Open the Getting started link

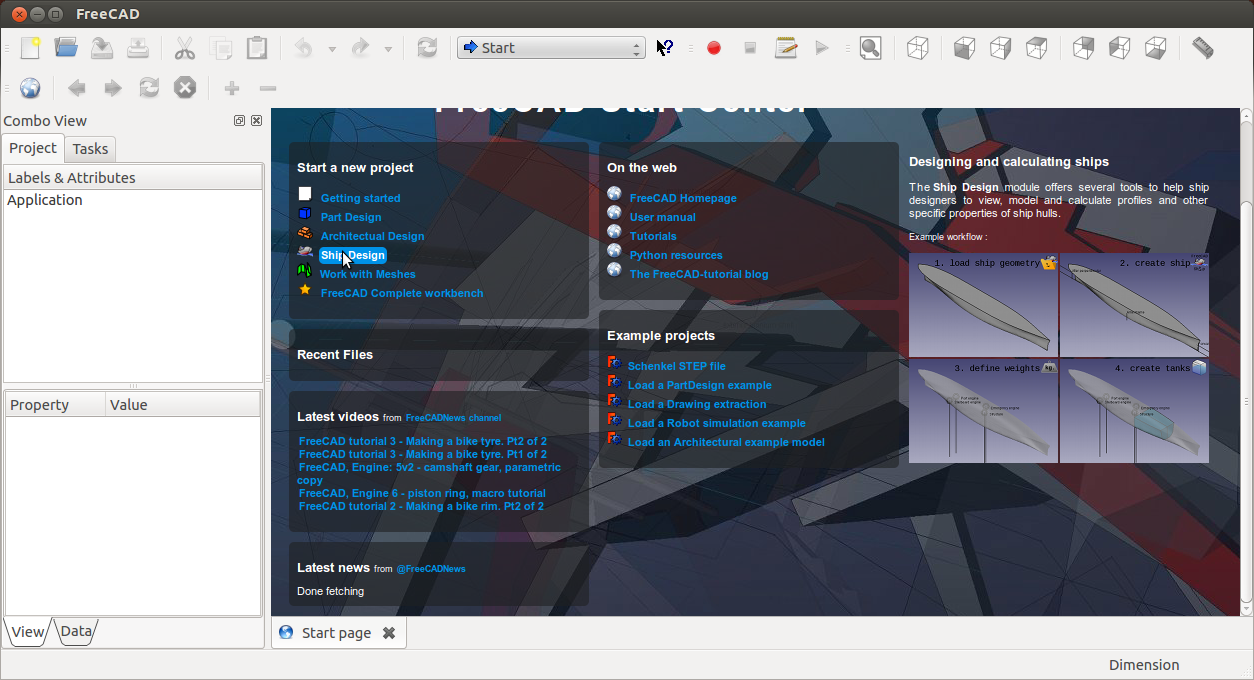(360, 198)
